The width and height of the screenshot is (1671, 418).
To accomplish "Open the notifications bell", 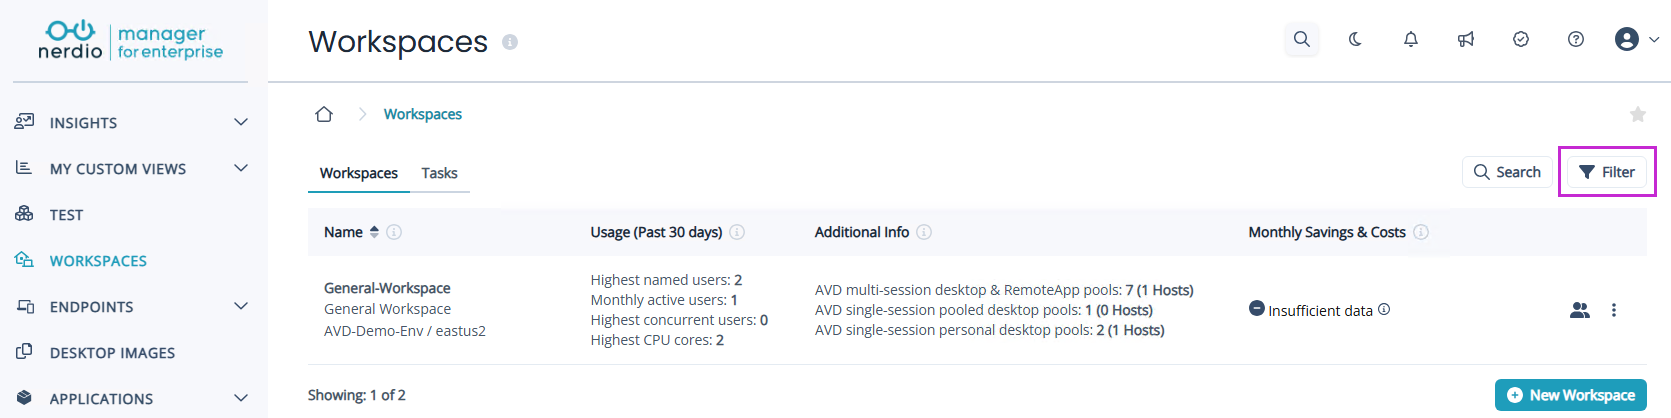I will 1410,39.
